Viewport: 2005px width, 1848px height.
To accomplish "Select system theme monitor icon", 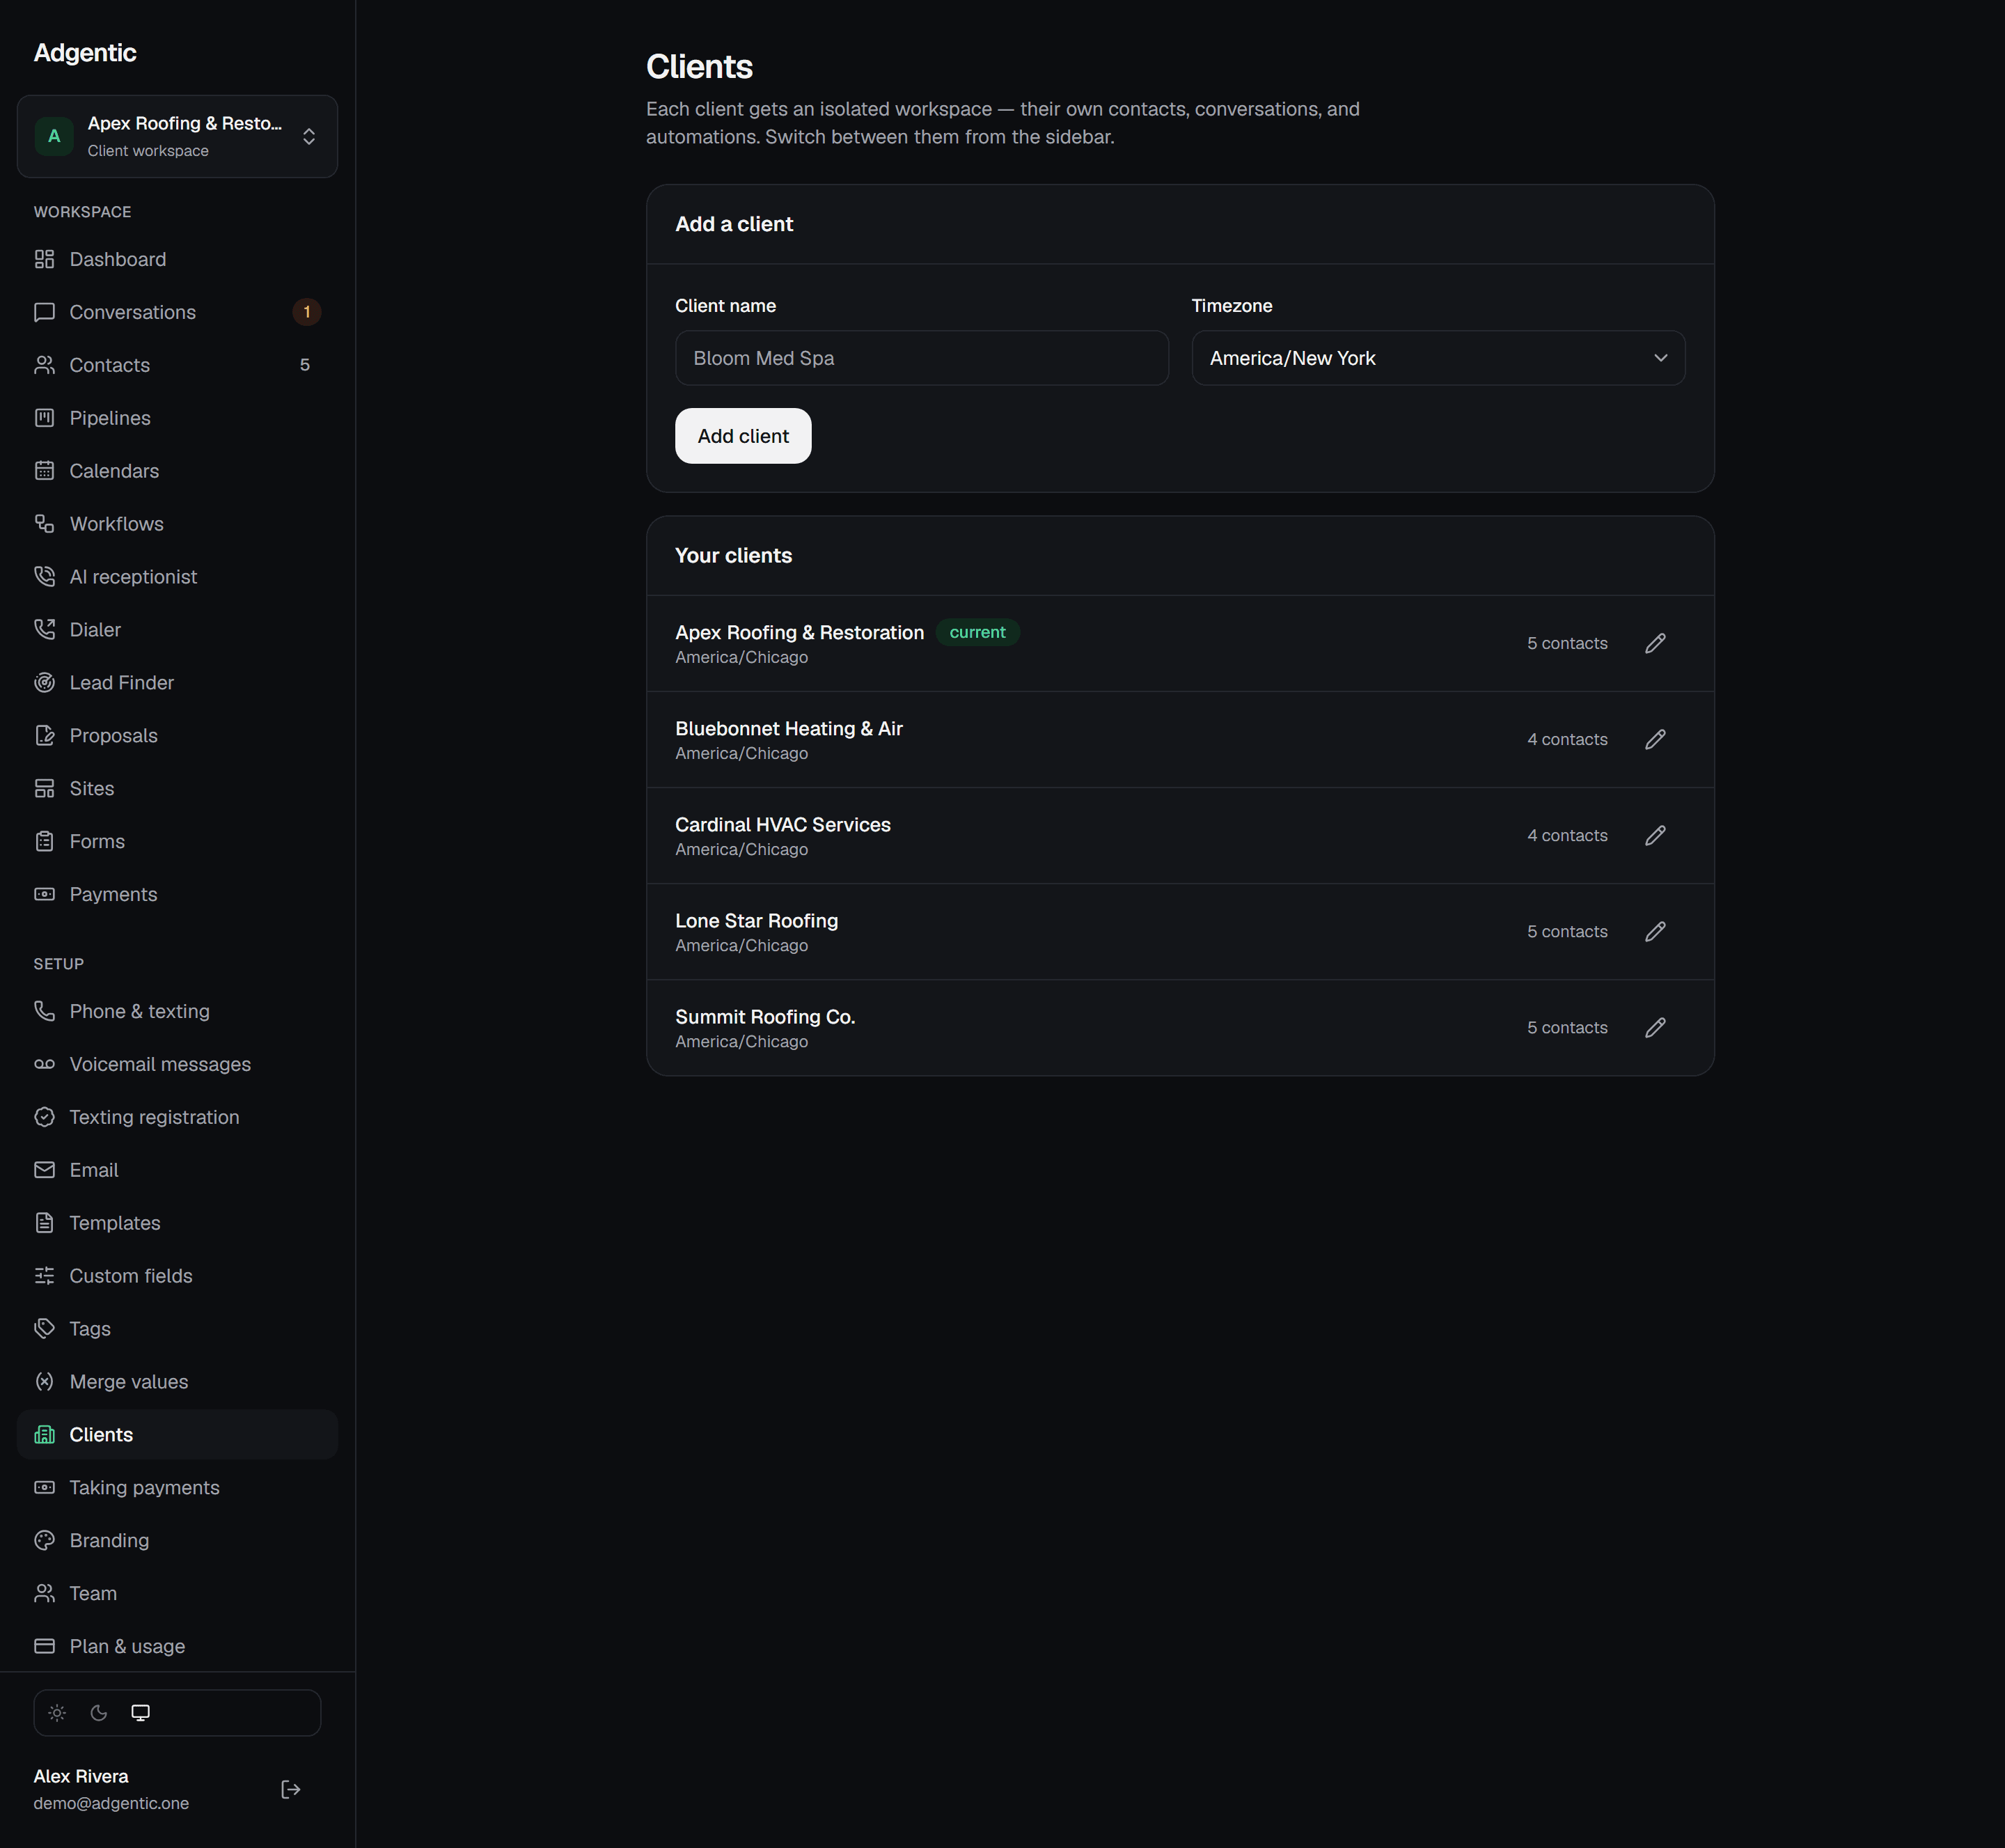I will tap(141, 1713).
